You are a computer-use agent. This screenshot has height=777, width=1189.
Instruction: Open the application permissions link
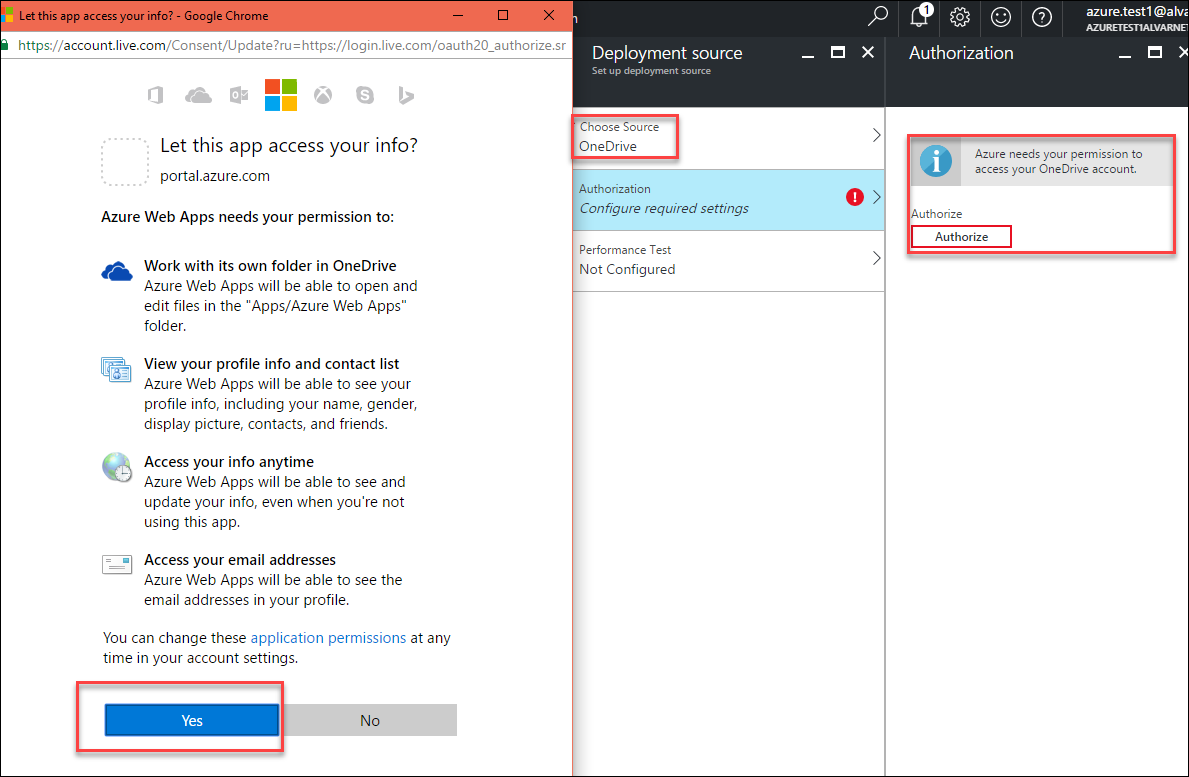coord(328,638)
